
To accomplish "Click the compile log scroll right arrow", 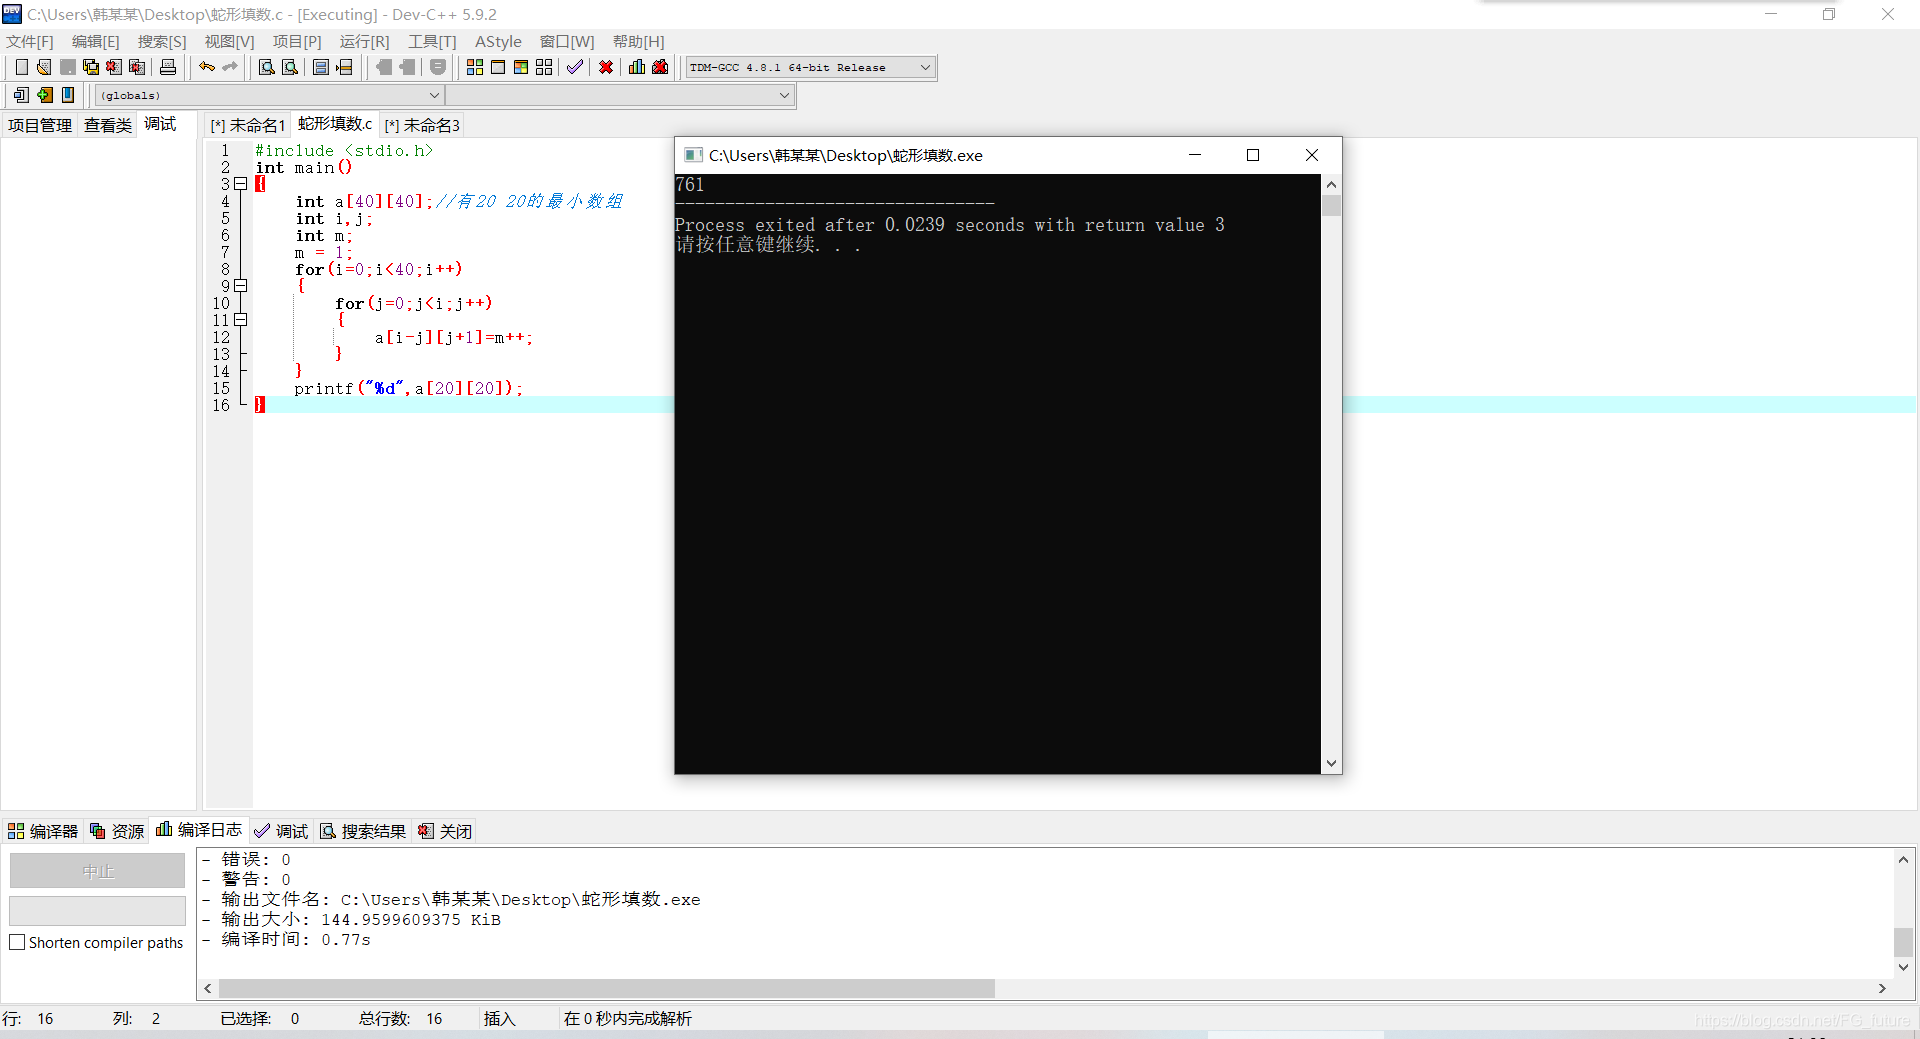I will coord(1882,988).
